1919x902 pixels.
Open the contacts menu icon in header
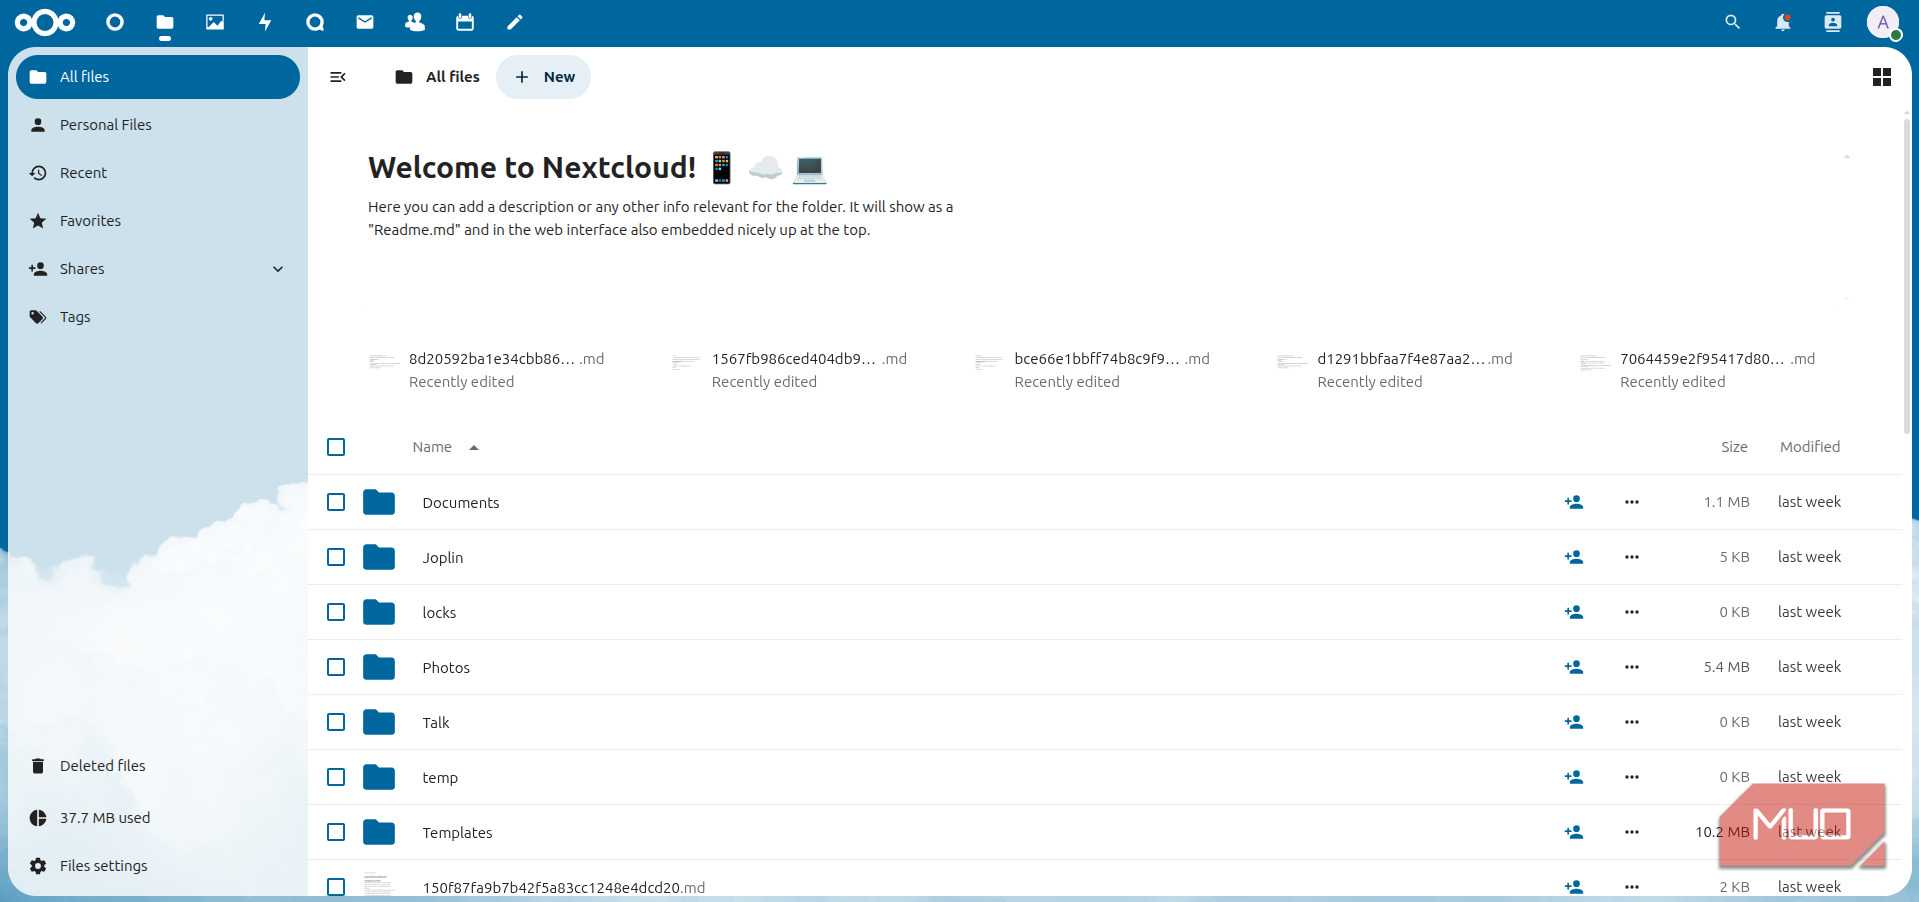(x=1833, y=22)
